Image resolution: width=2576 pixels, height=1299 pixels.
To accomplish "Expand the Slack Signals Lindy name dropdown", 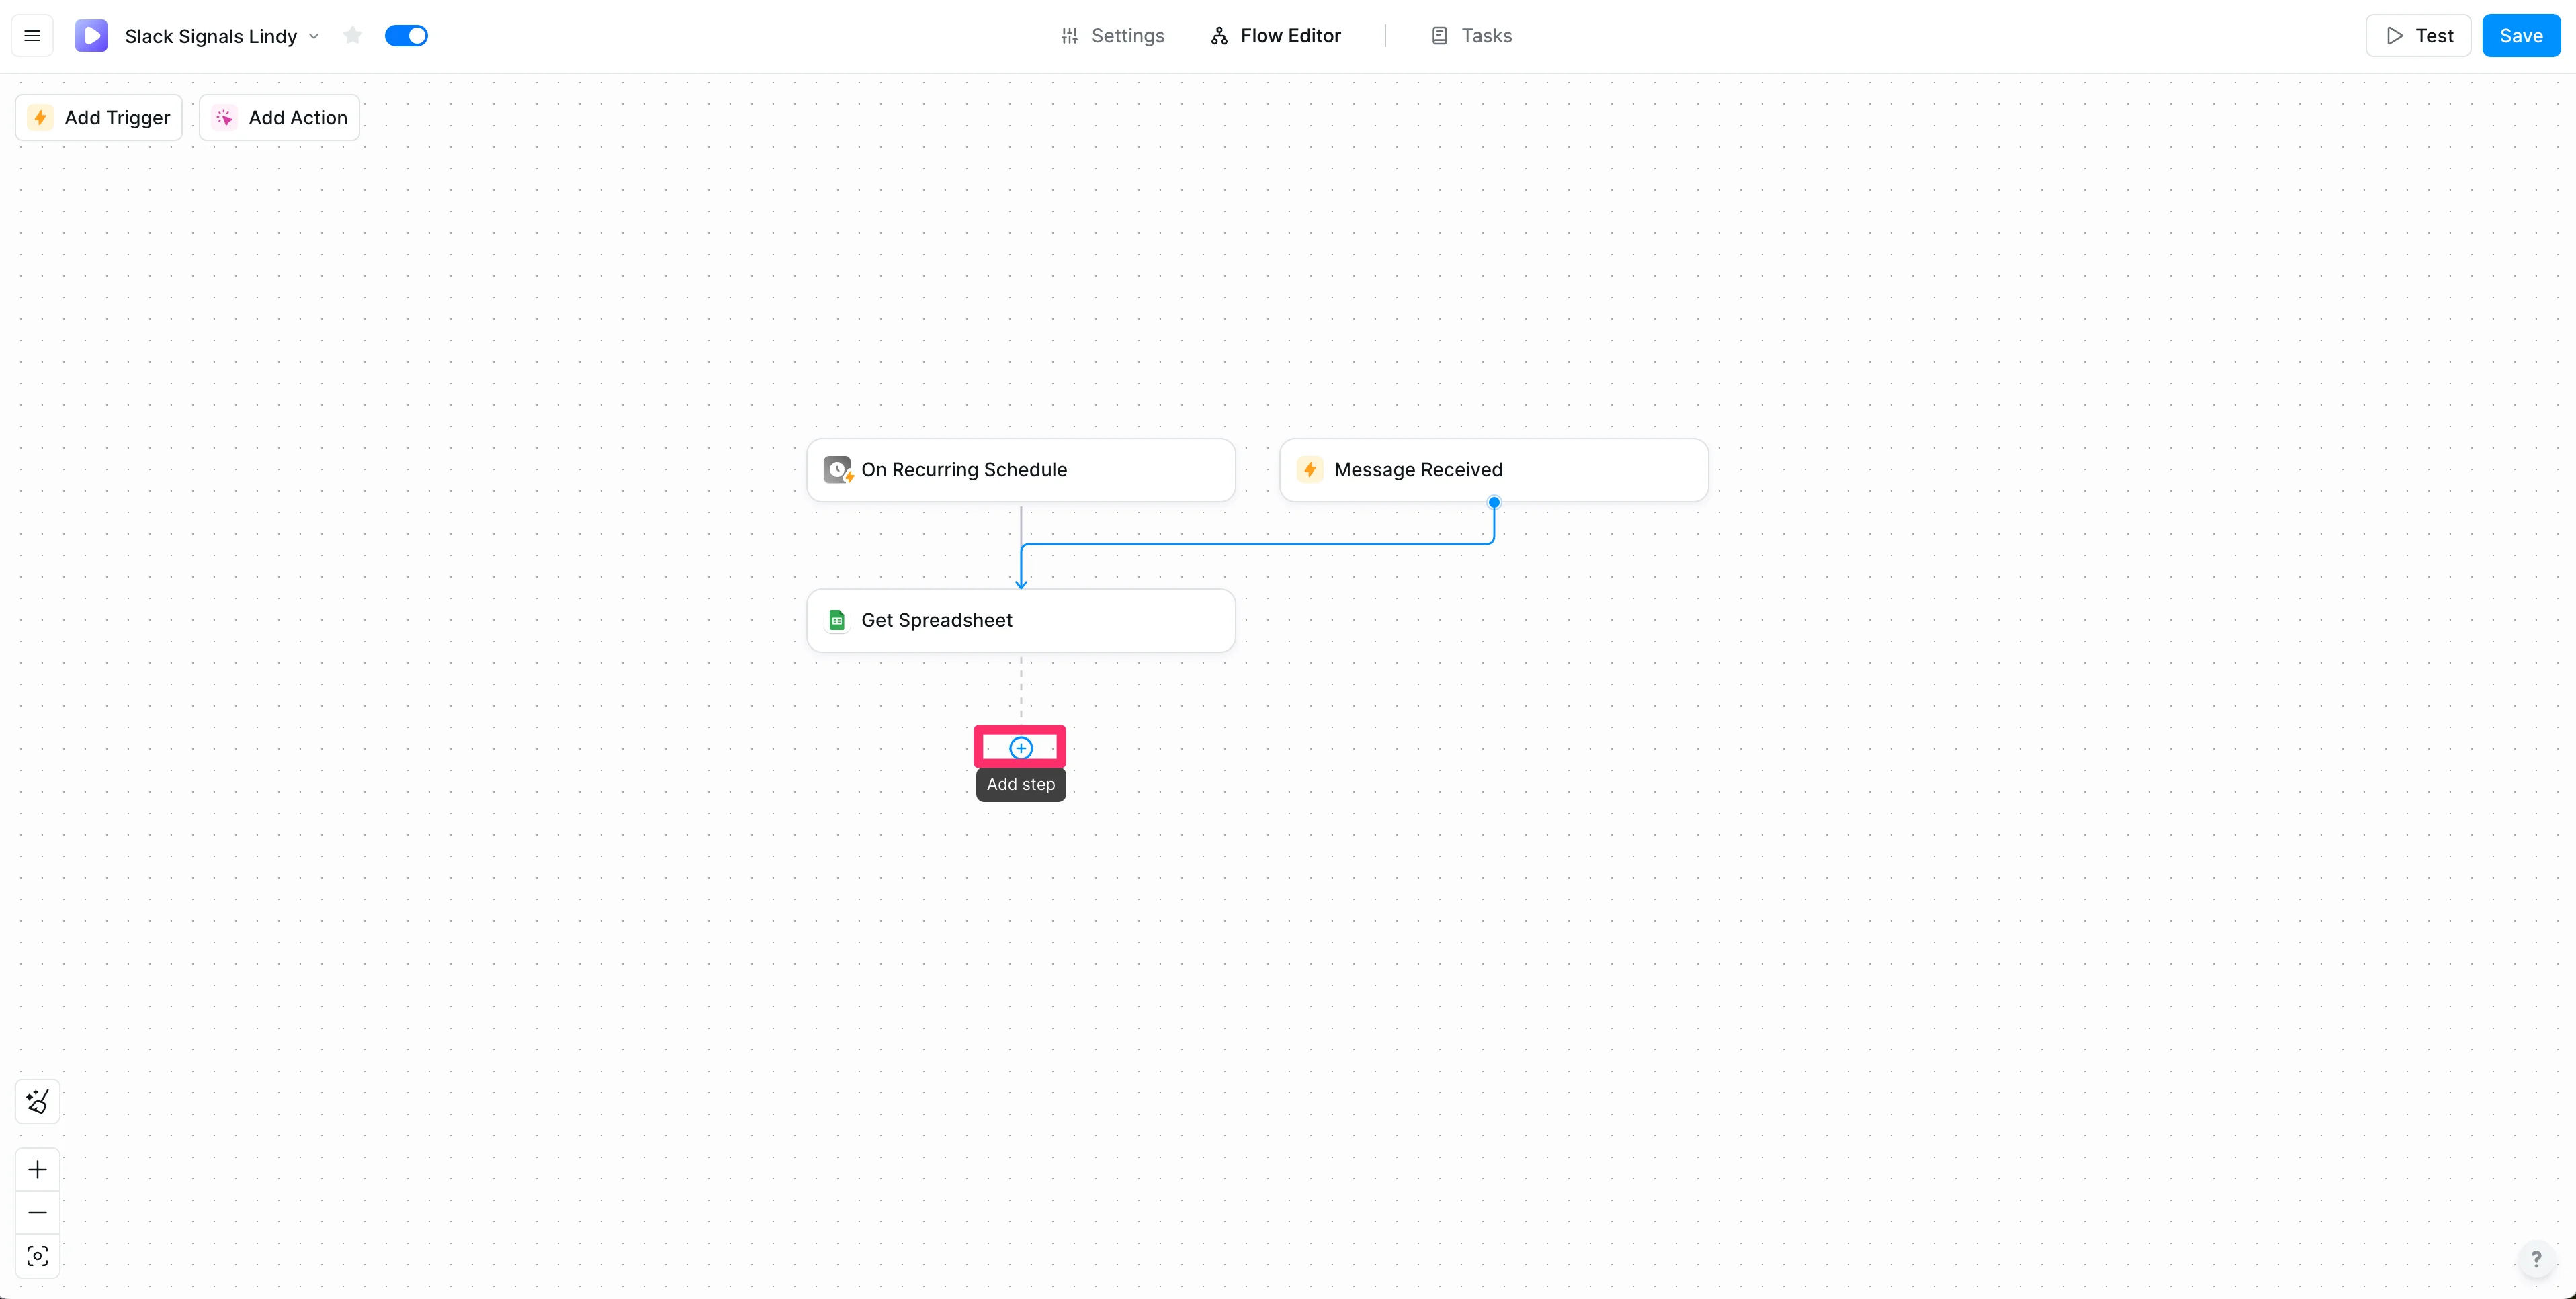I will 313,36.
